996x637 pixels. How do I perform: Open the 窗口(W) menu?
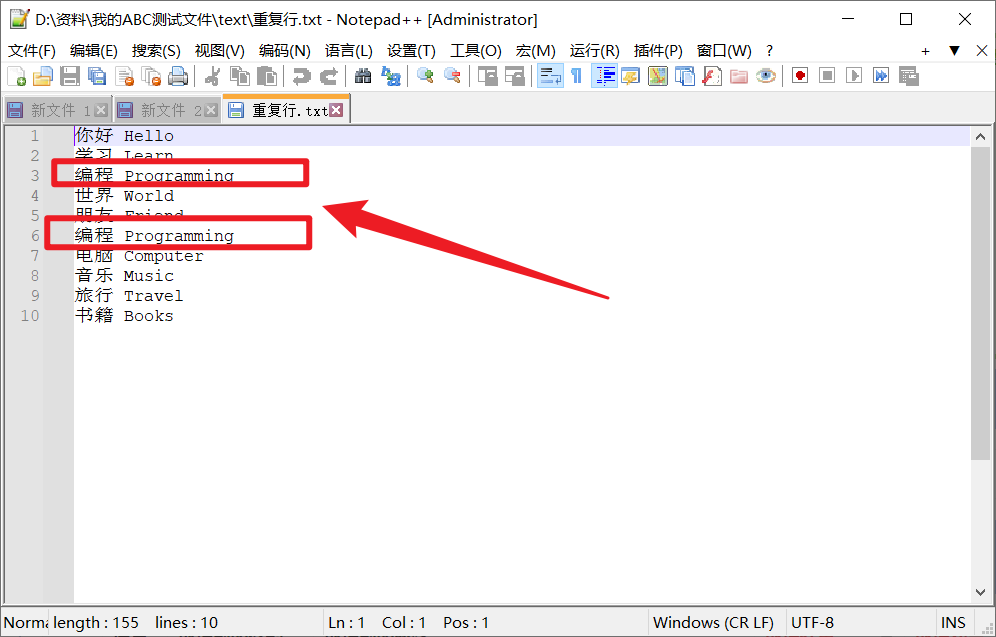(x=724, y=51)
